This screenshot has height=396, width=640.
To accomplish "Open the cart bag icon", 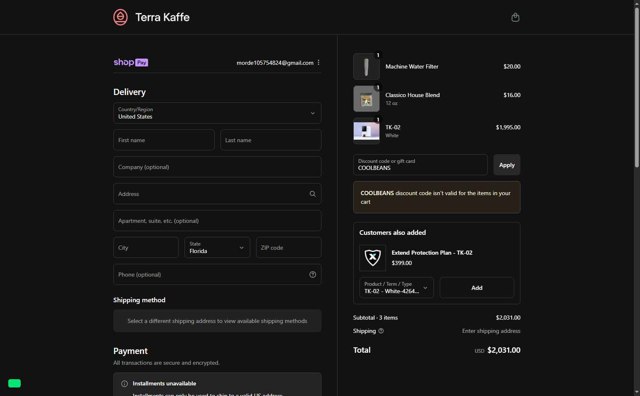I will click(515, 17).
